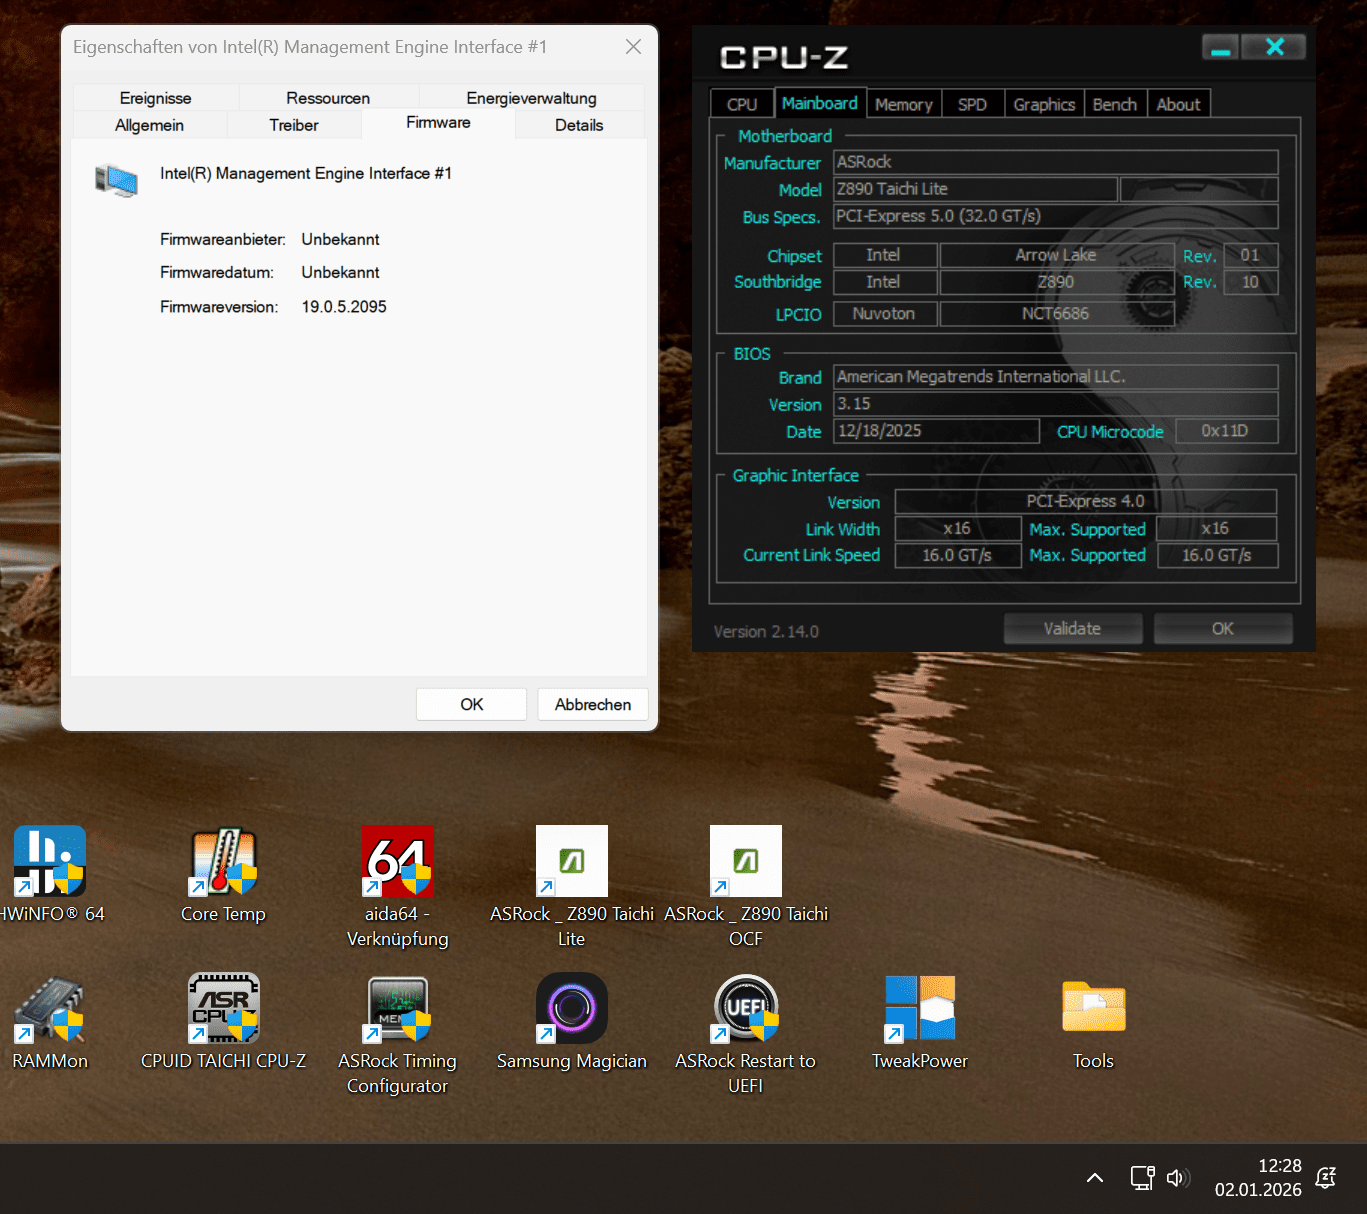Click the chipset Rev. 01 value
The height and width of the screenshot is (1214, 1367).
[x=1250, y=255]
